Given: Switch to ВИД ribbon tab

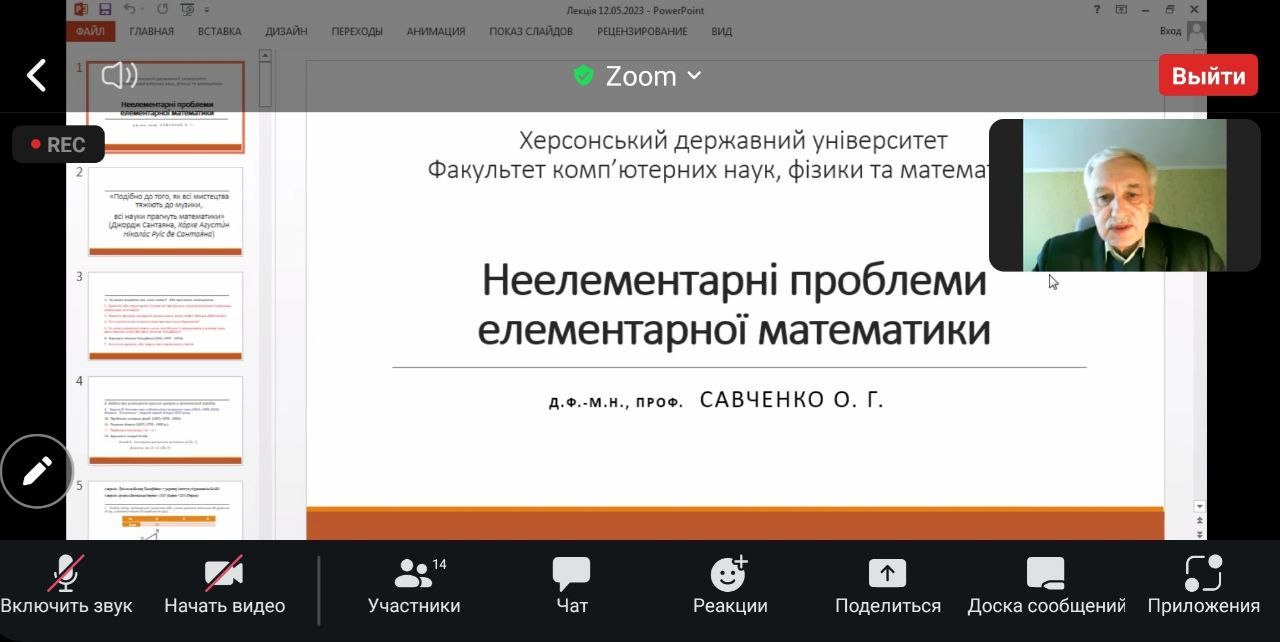Looking at the screenshot, I should [722, 31].
